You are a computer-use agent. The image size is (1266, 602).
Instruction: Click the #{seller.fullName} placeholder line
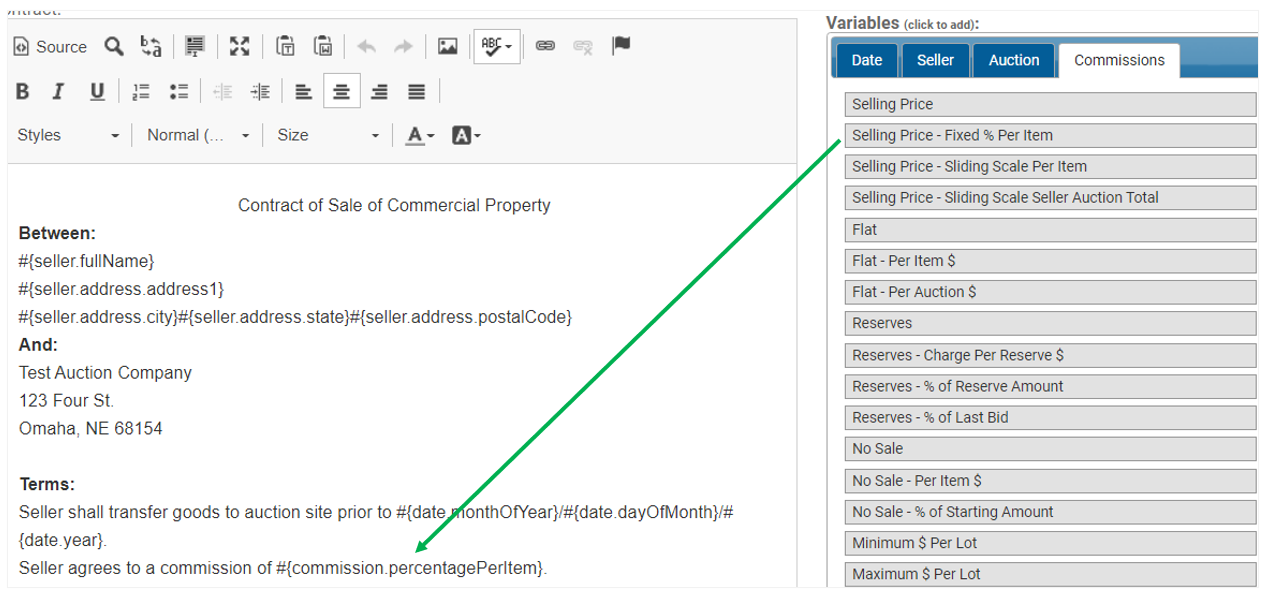pyautogui.click(x=87, y=261)
